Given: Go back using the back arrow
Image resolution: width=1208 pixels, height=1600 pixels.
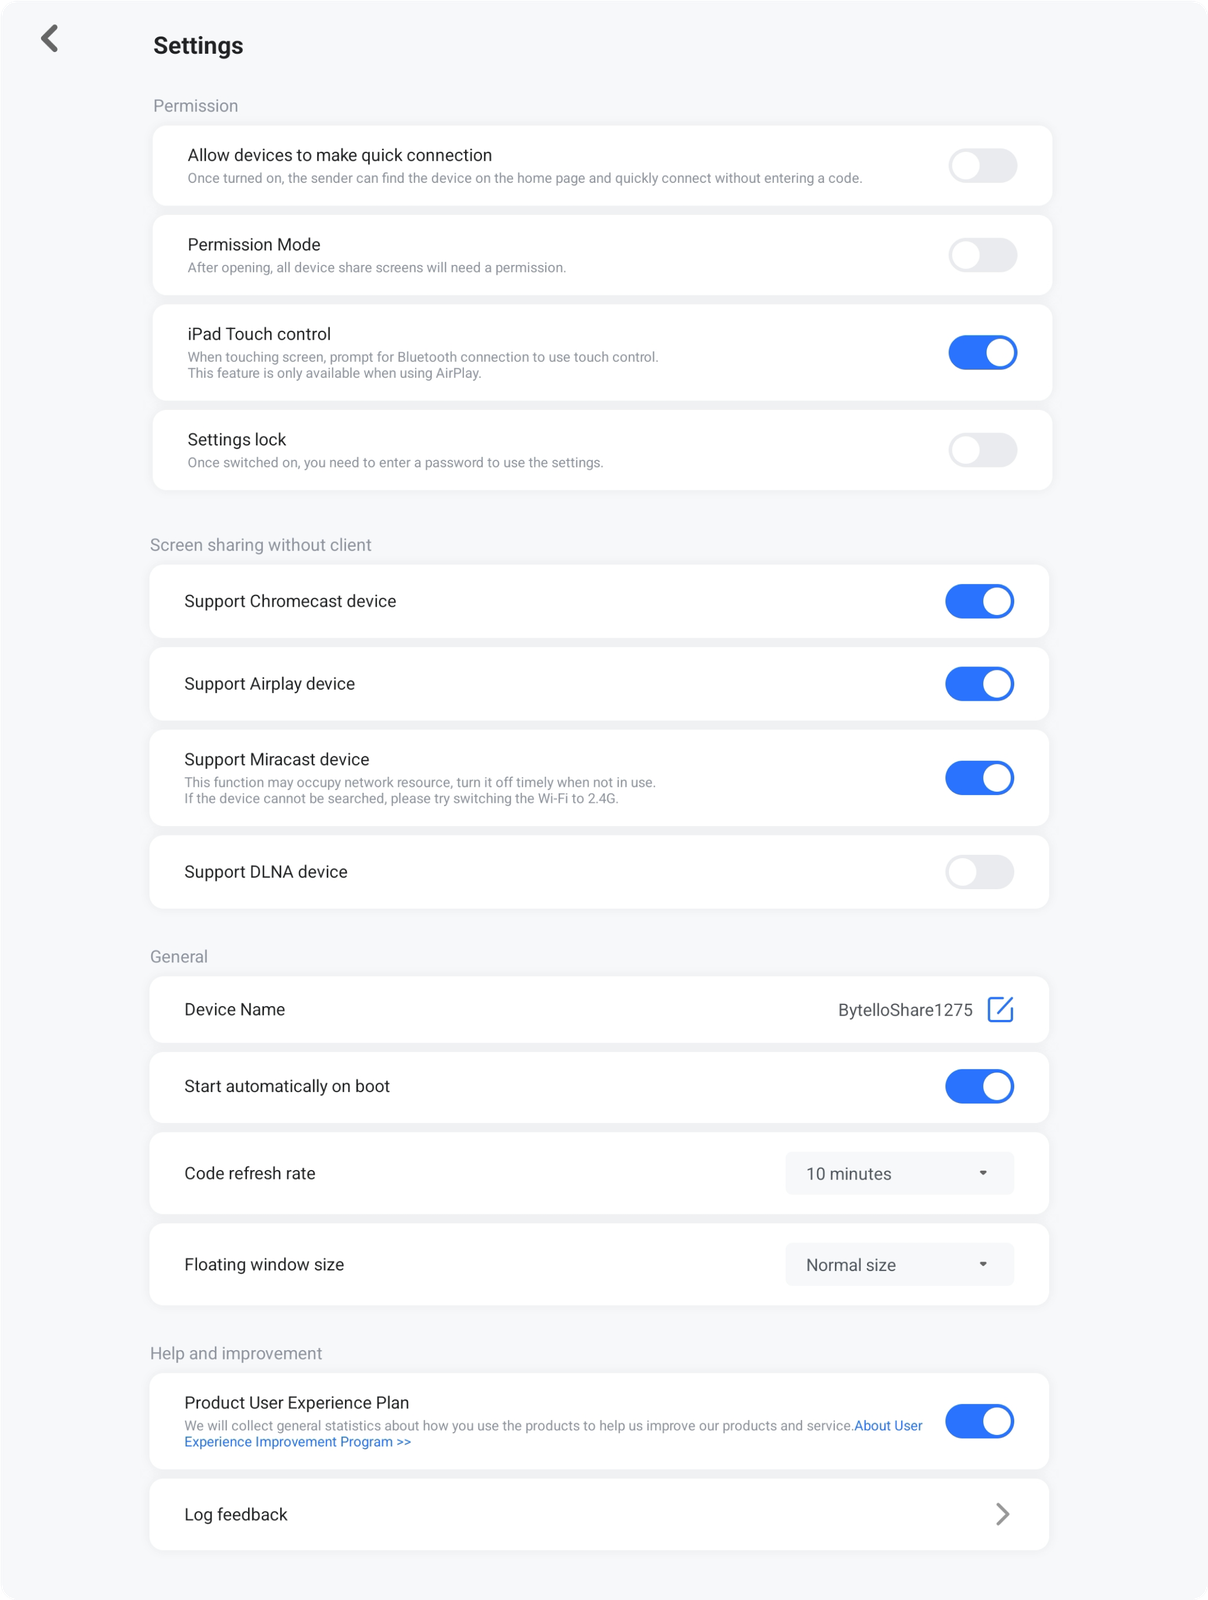Looking at the screenshot, I should click(49, 39).
